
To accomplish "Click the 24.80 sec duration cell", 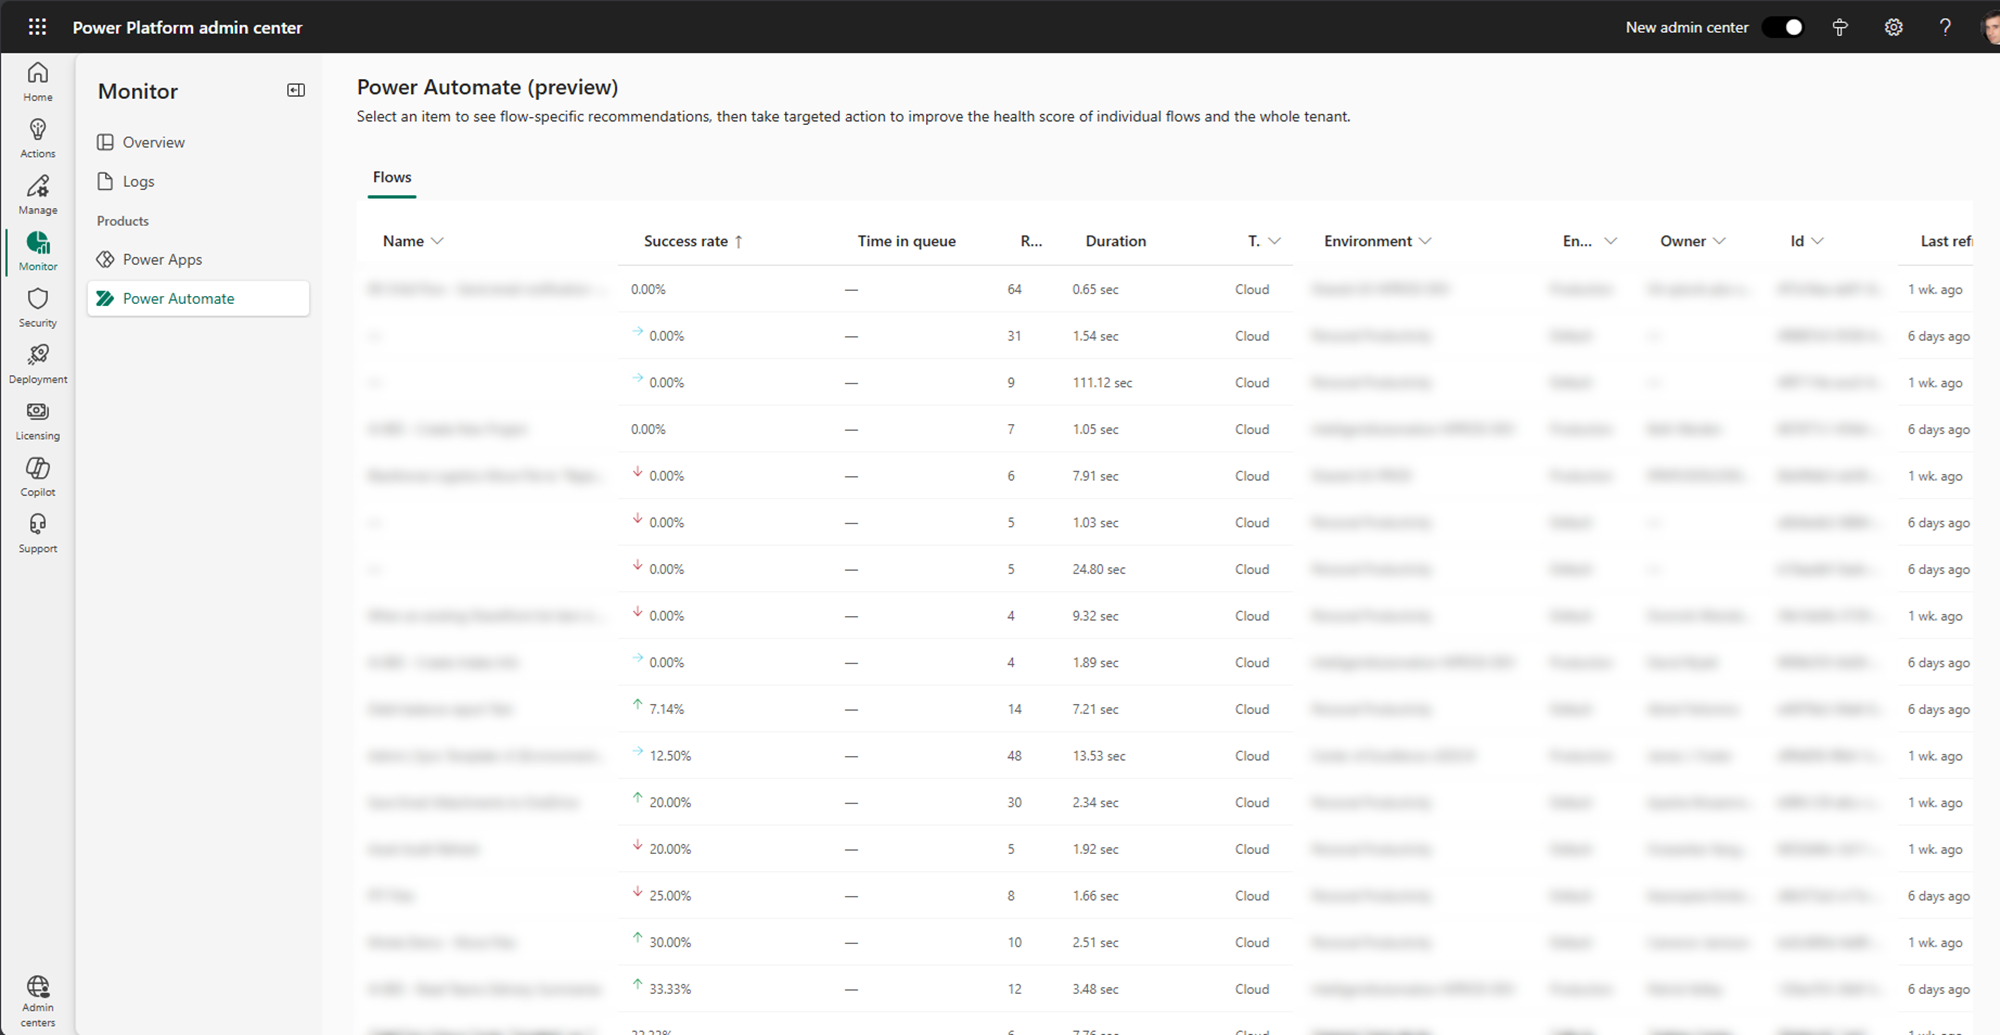I will (x=1099, y=569).
